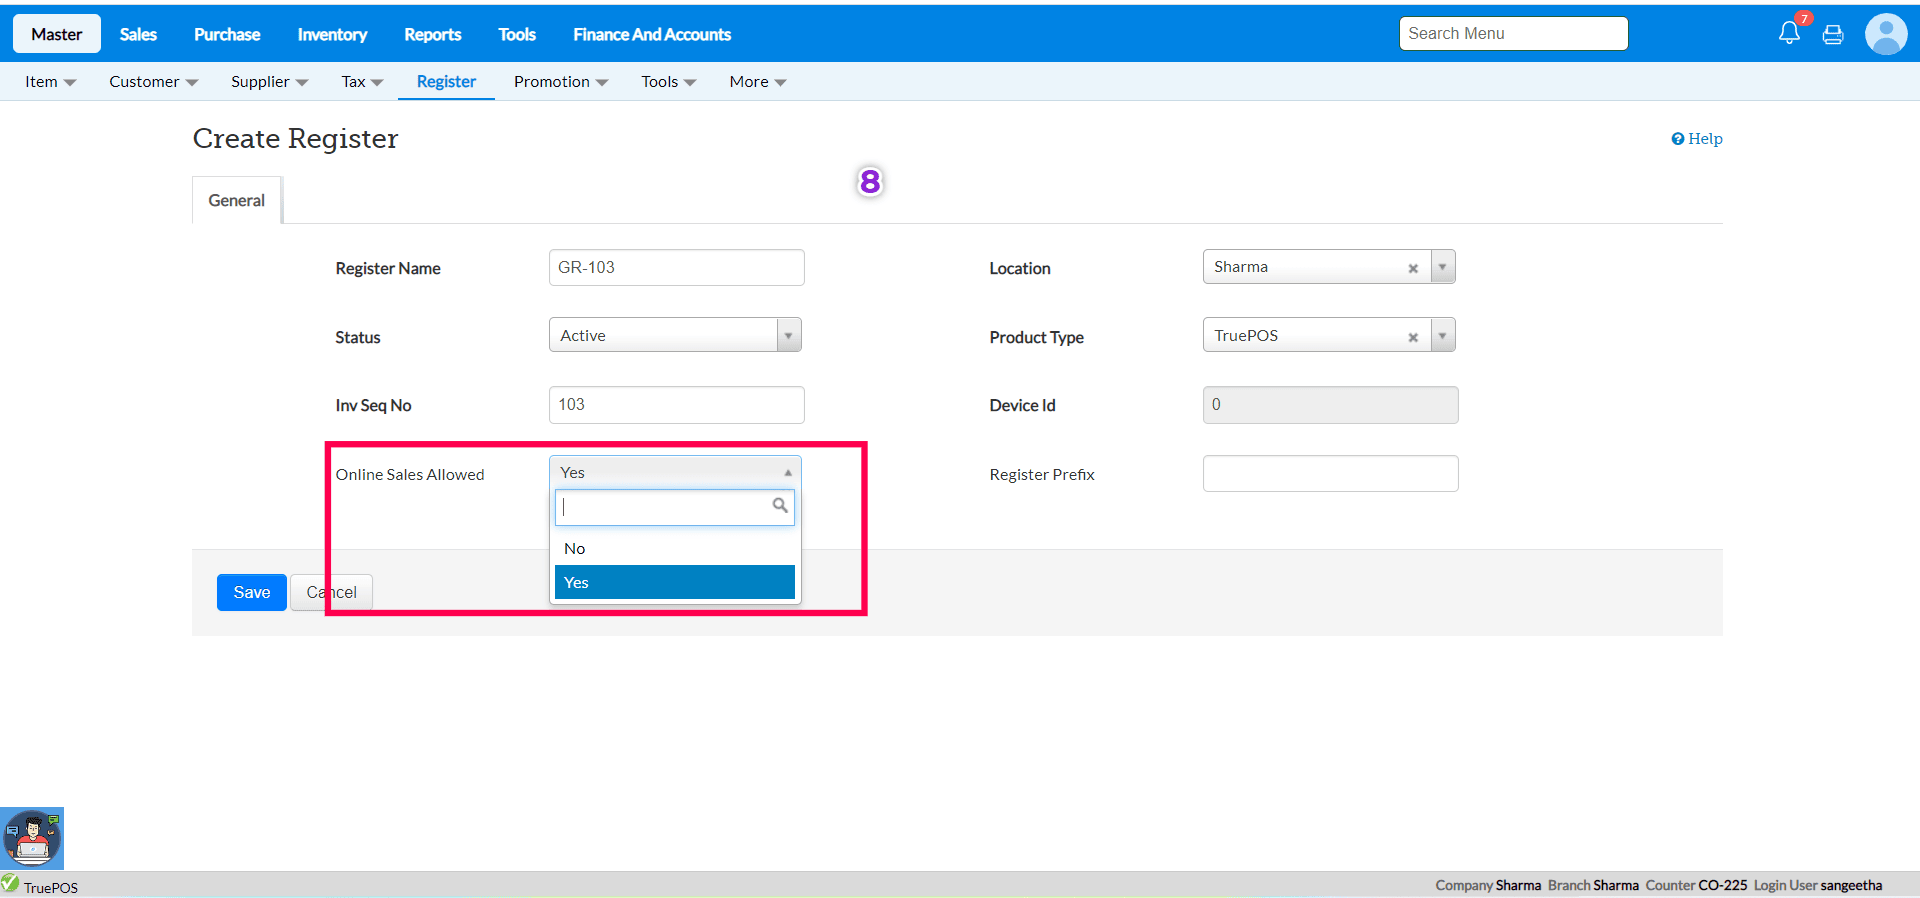Viewport: 1920px width, 898px height.
Task: Click the search magnifier in dropdown
Action: tap(780, 506)
